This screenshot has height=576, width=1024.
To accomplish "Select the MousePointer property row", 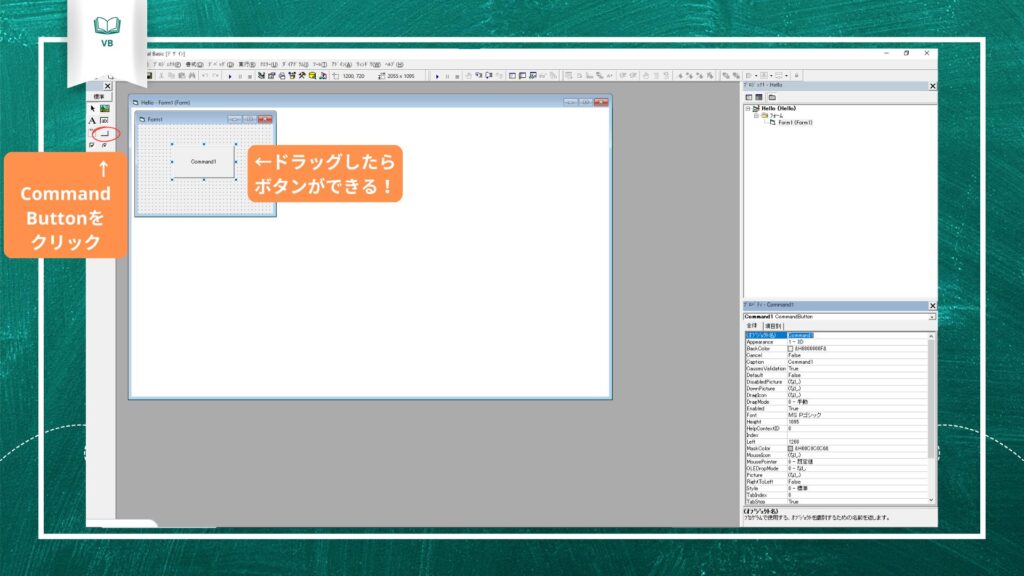I will click(x=836, y=462).
